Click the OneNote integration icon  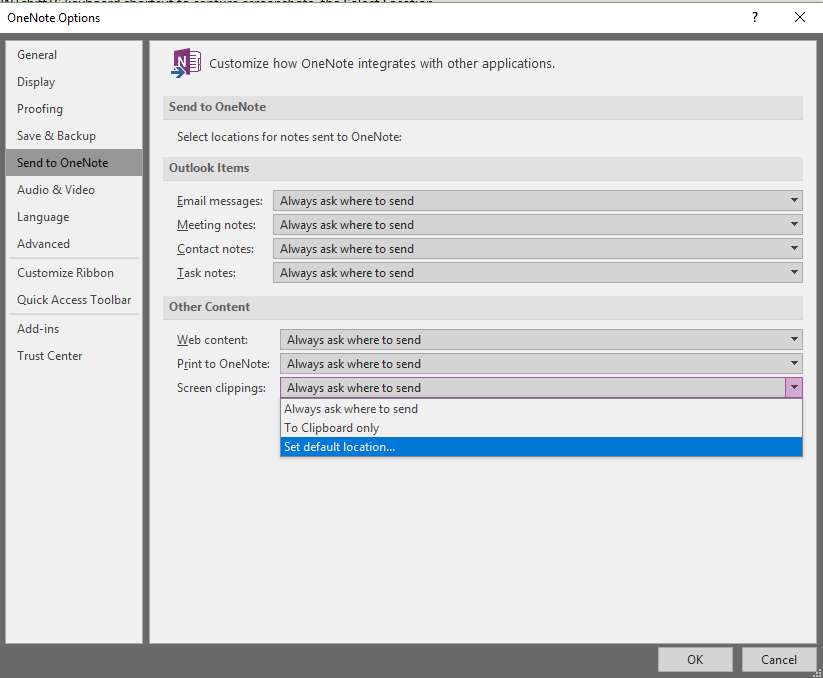click(186, 63)
